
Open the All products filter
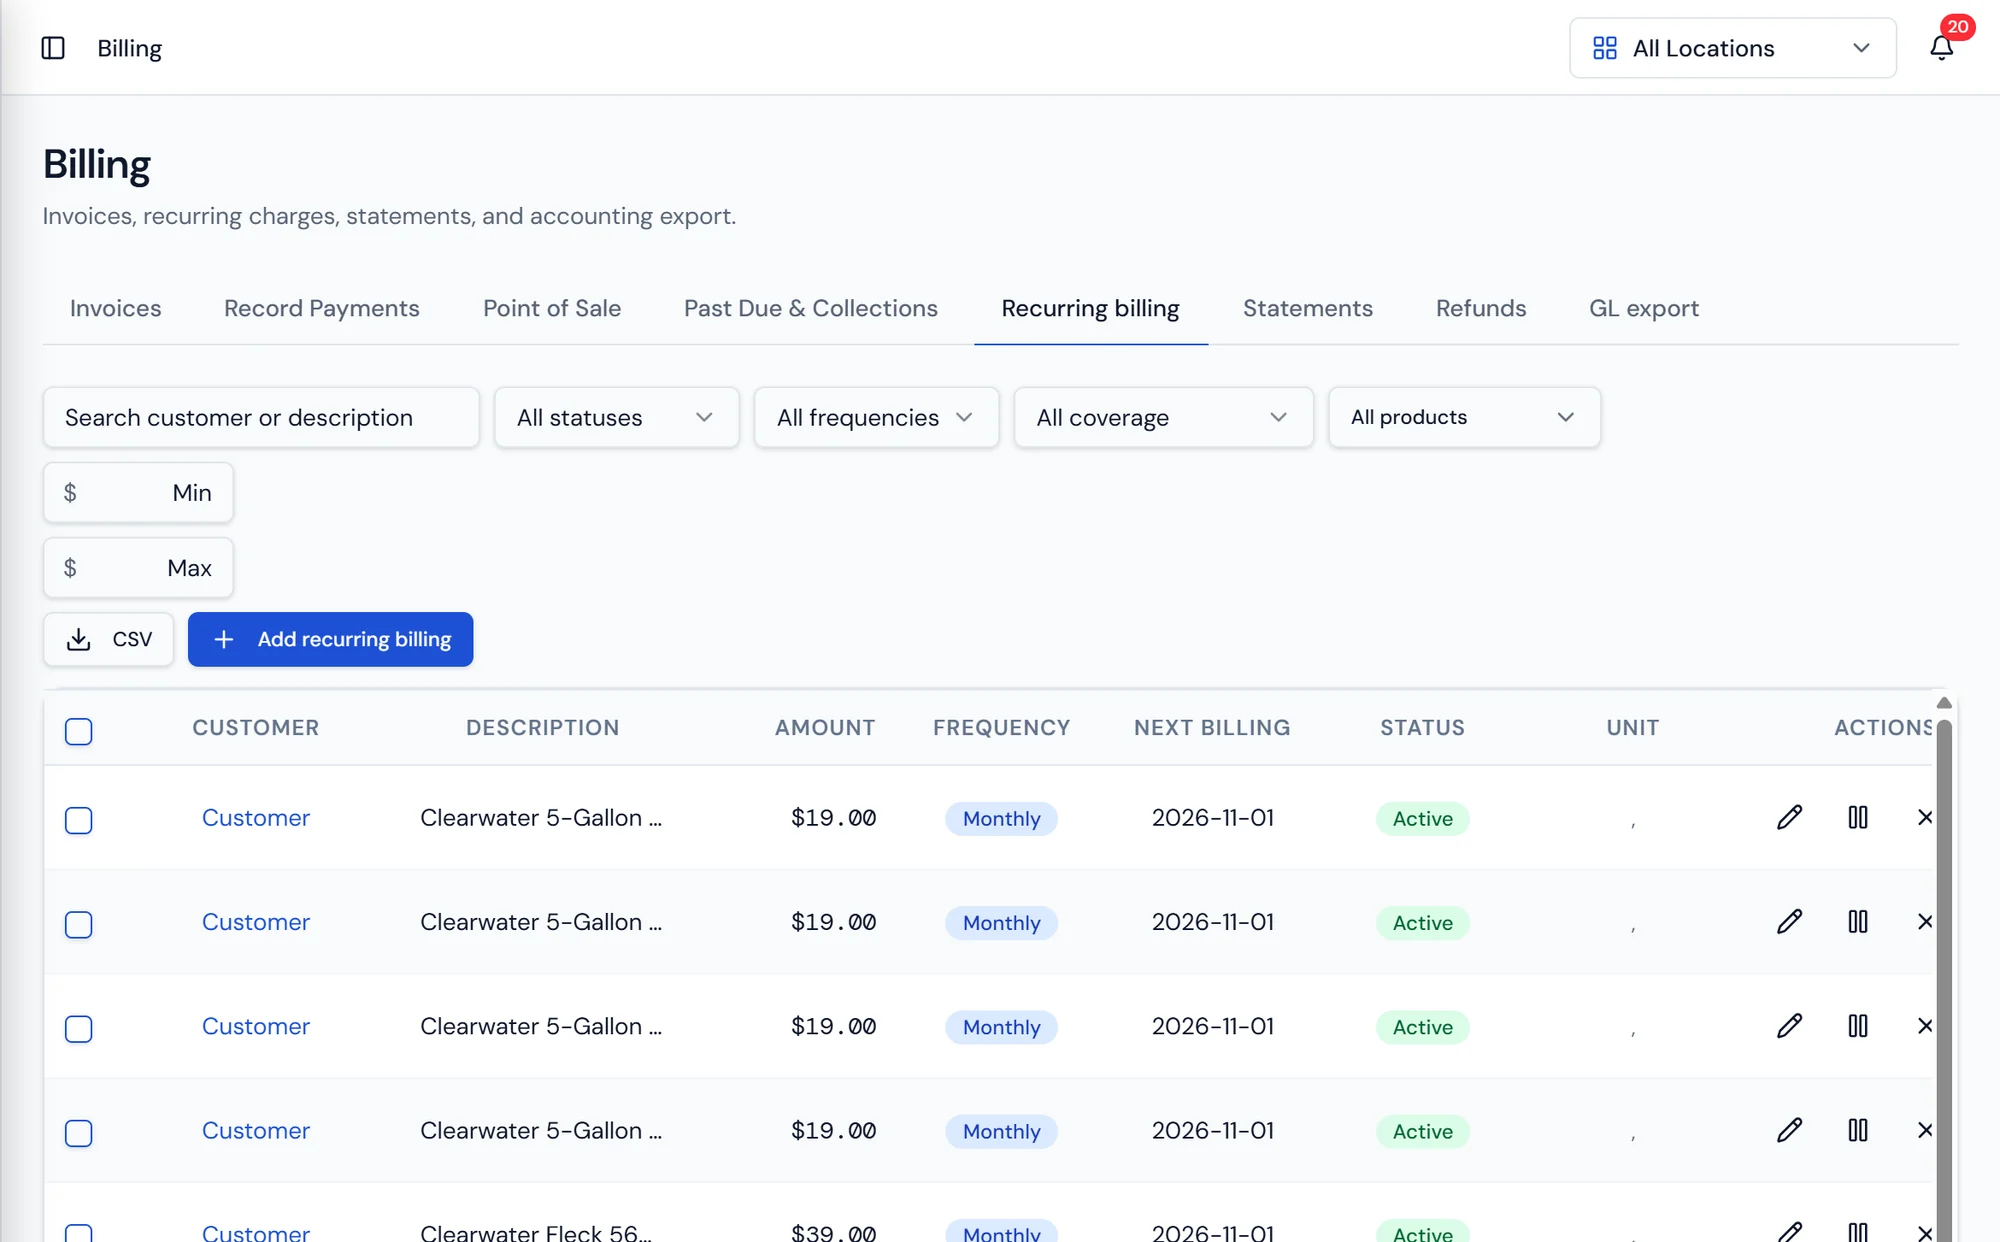(x=1464, y=417)
